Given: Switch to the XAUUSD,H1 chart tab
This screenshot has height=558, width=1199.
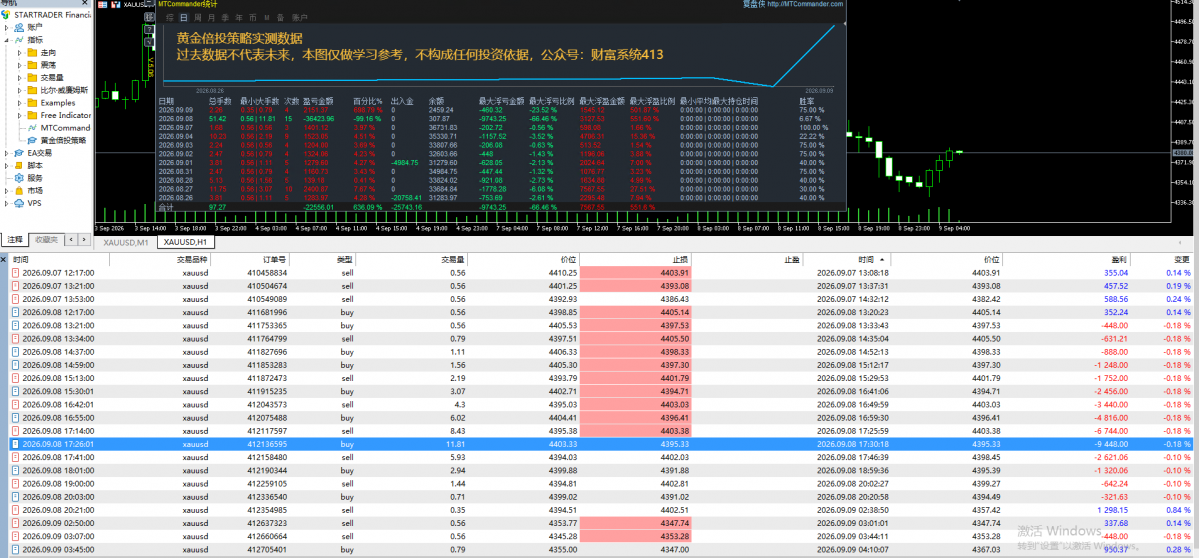Looking at the screenshot, I should tap(186, 242).
